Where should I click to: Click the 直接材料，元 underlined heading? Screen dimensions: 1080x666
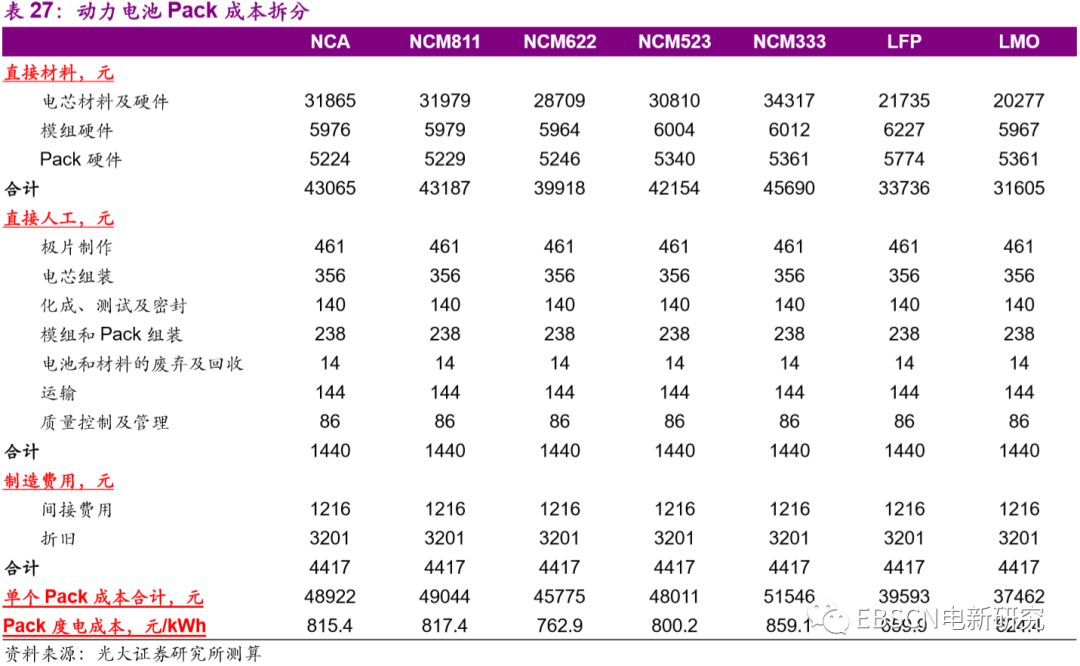point(59,72)
